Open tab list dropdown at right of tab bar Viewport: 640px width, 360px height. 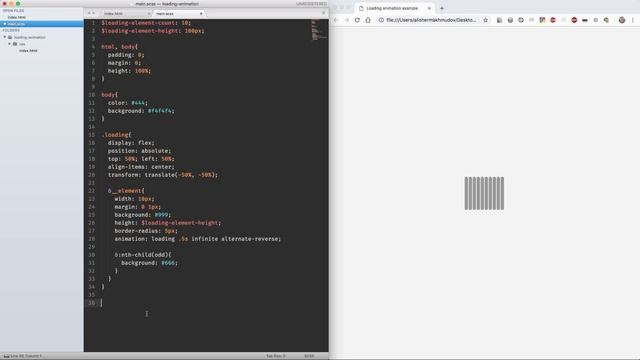pyautogui.click(x=324, y=13)
